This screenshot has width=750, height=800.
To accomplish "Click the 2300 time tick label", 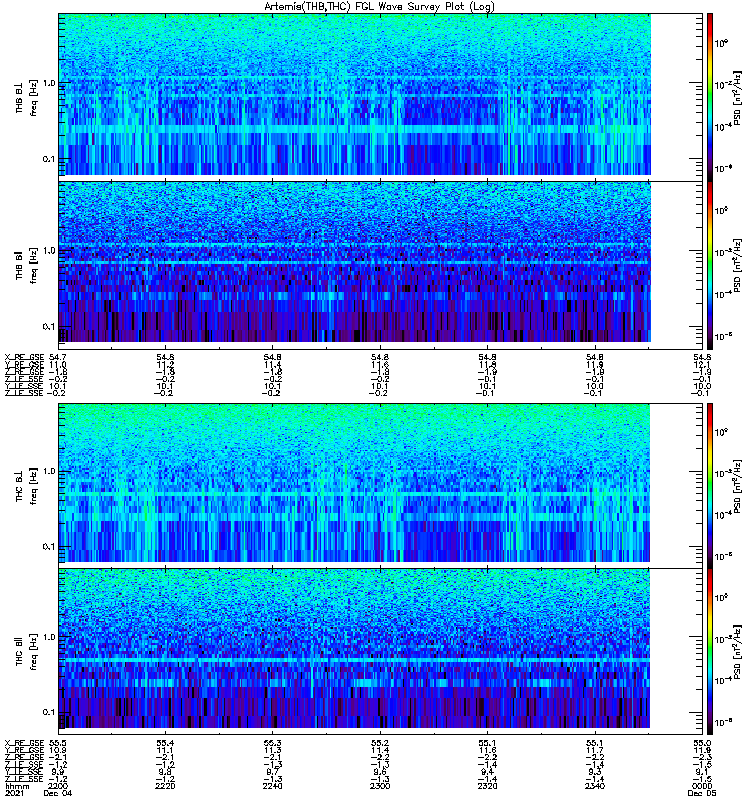I will tap(380, 786).
